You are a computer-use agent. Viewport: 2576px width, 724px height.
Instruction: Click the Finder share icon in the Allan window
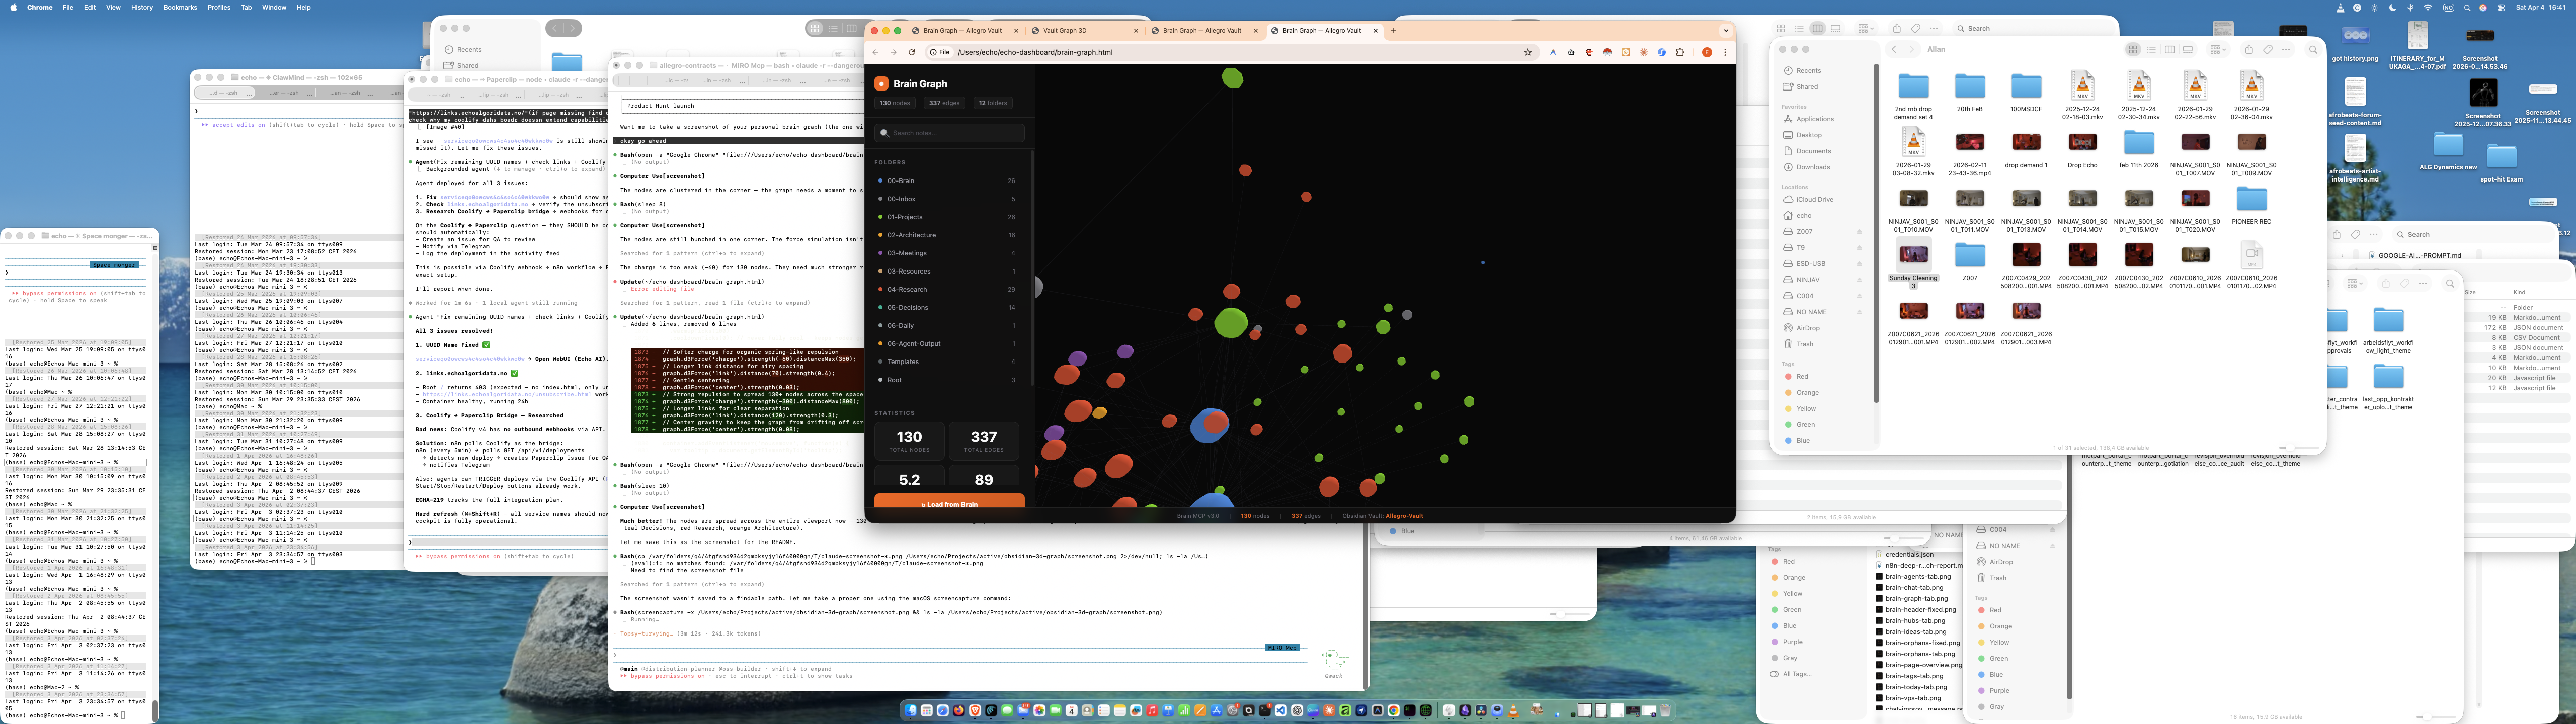[2248, 49]
